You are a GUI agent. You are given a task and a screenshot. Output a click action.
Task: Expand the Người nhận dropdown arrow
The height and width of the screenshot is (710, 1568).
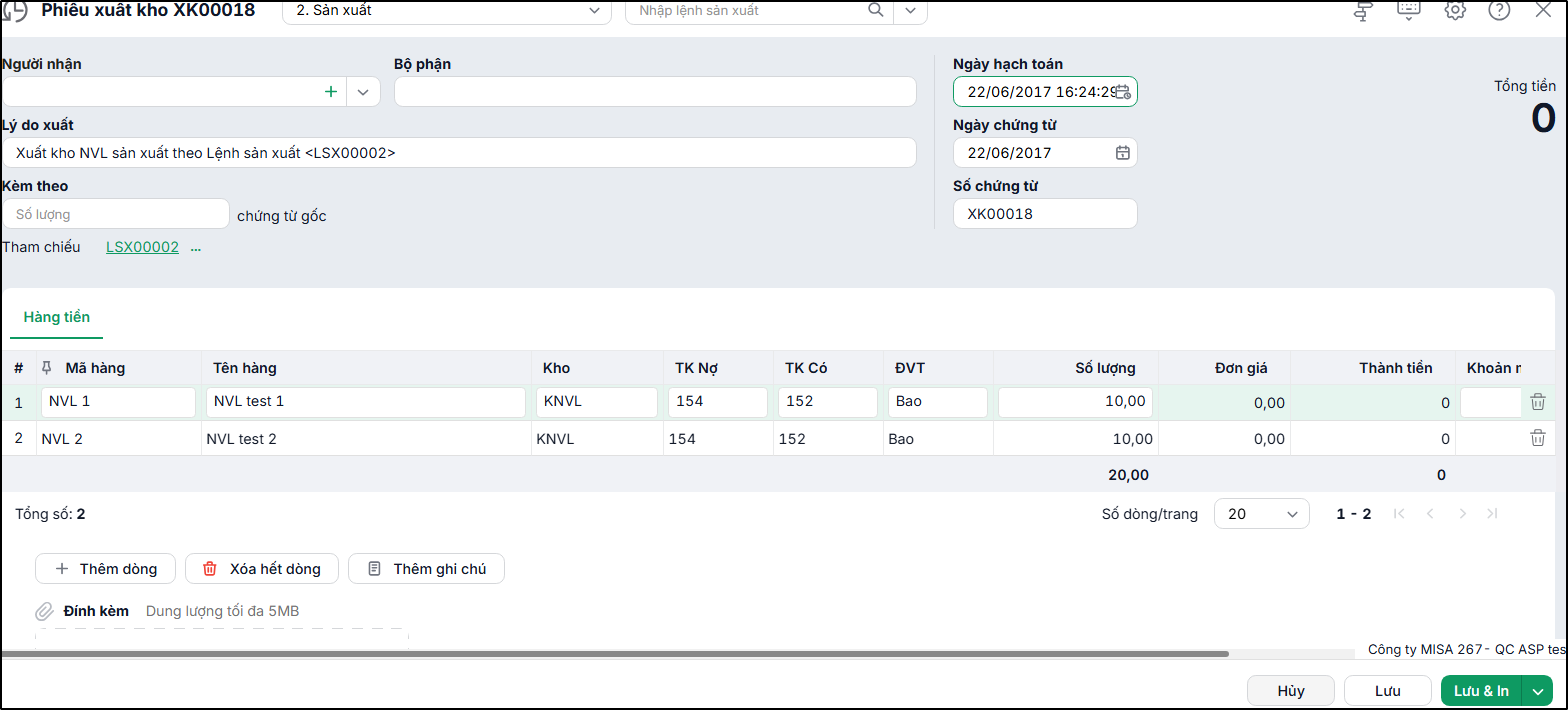click(363, 92)
